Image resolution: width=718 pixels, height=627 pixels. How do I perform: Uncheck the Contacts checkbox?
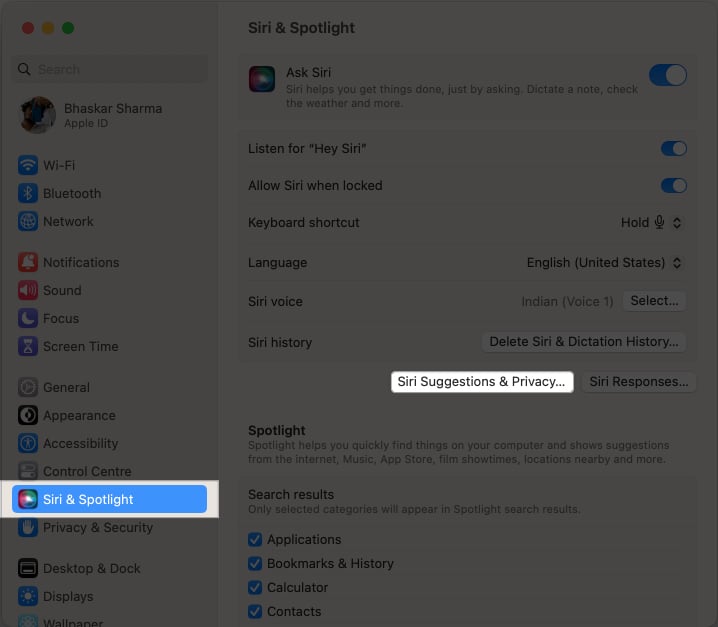tap(255, 611)
